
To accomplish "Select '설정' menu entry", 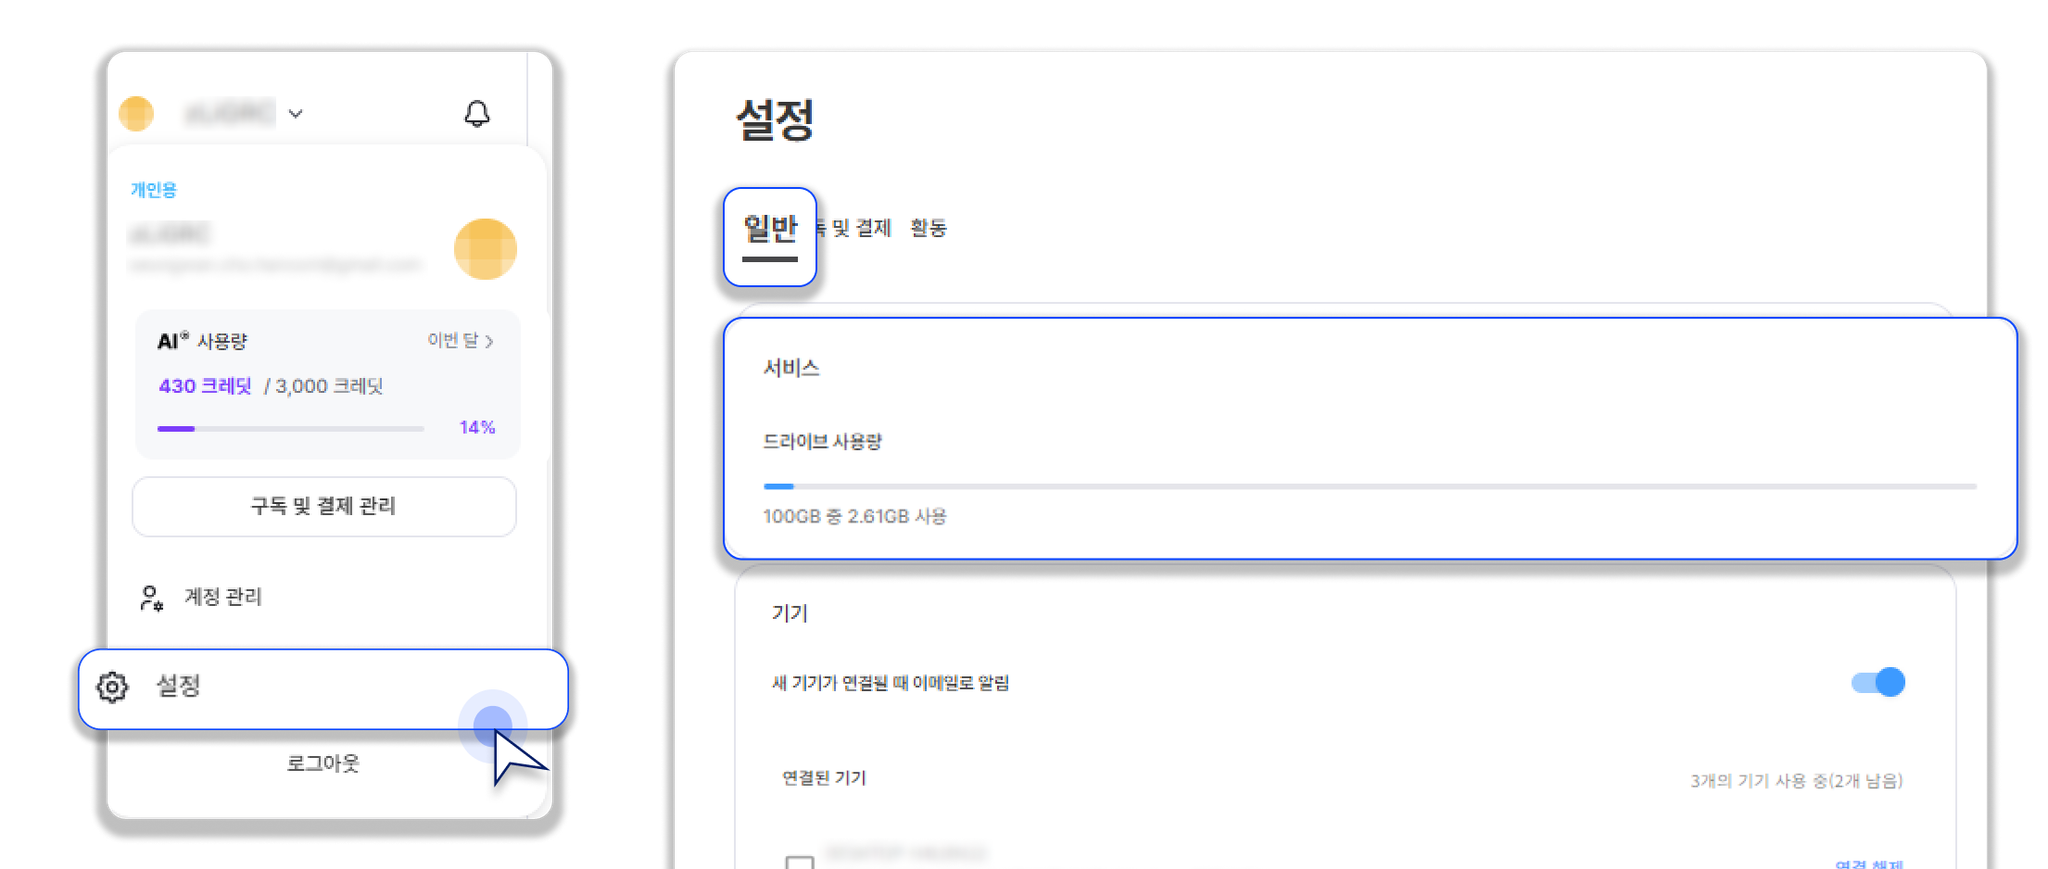I will [323, 689].
